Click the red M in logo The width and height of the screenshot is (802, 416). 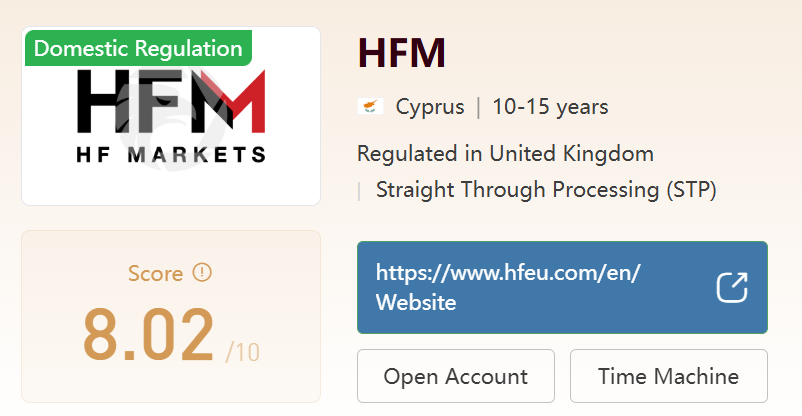pos(238,103)
